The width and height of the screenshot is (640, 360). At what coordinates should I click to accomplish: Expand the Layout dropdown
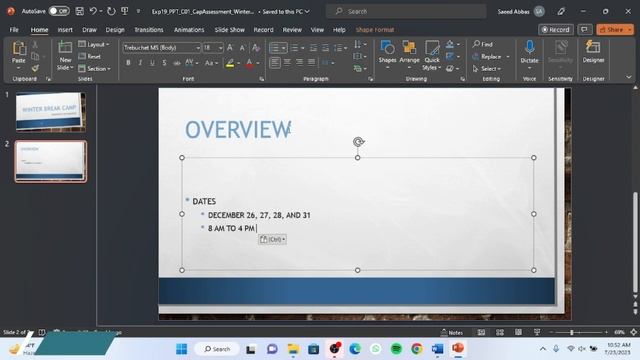[x=93, y=44]
